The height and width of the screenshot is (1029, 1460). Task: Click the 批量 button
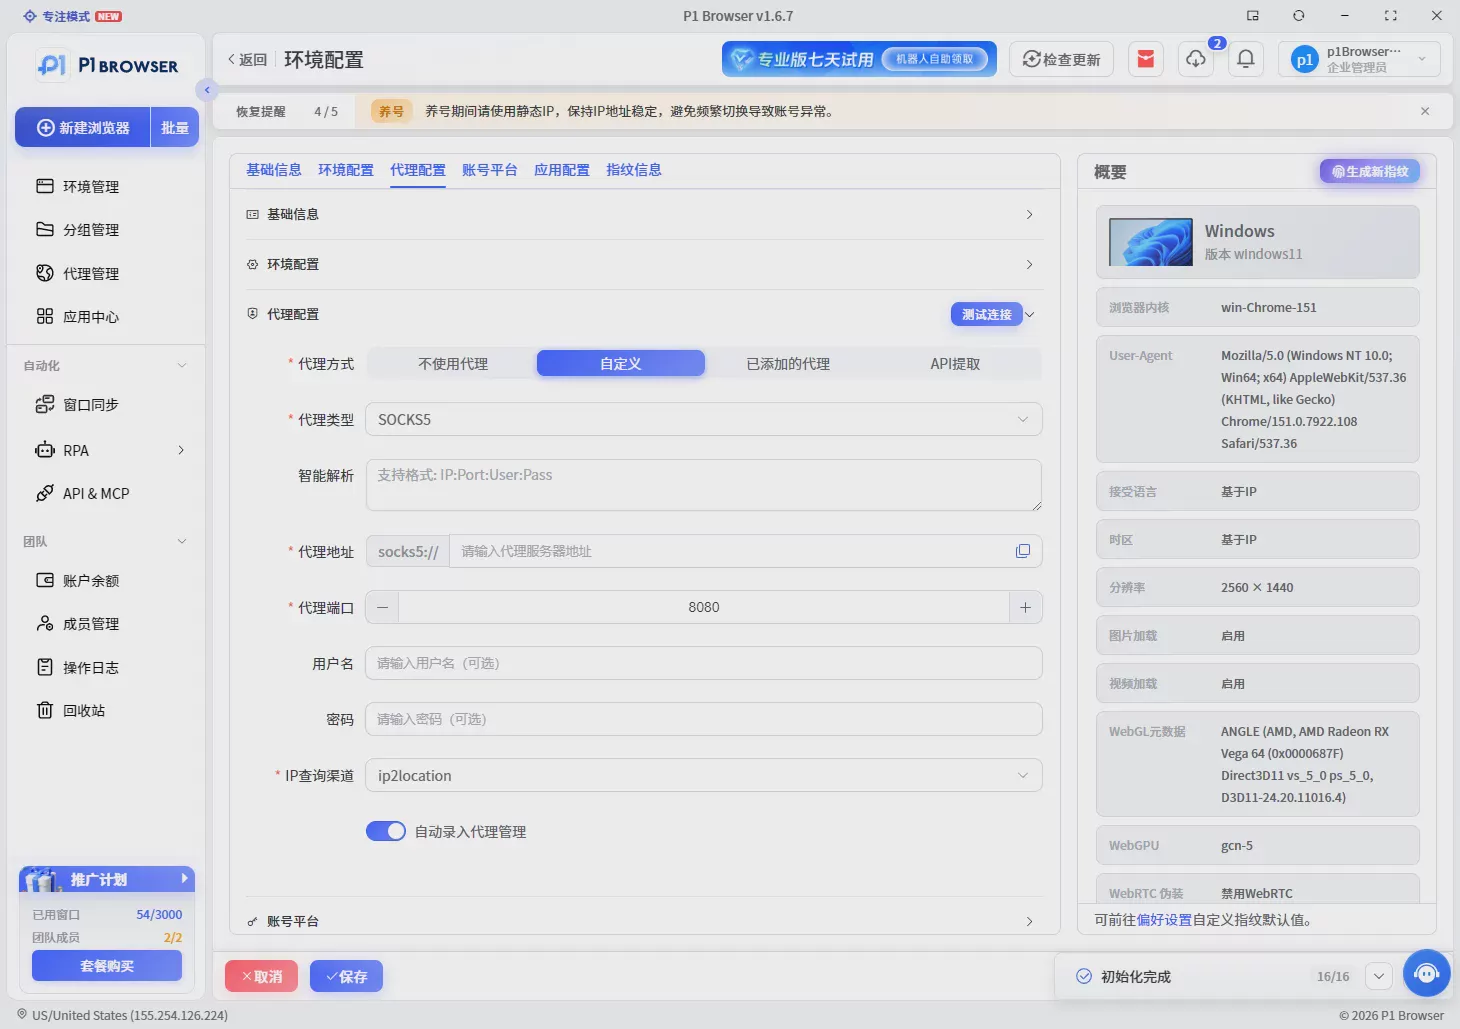point(175,127)
